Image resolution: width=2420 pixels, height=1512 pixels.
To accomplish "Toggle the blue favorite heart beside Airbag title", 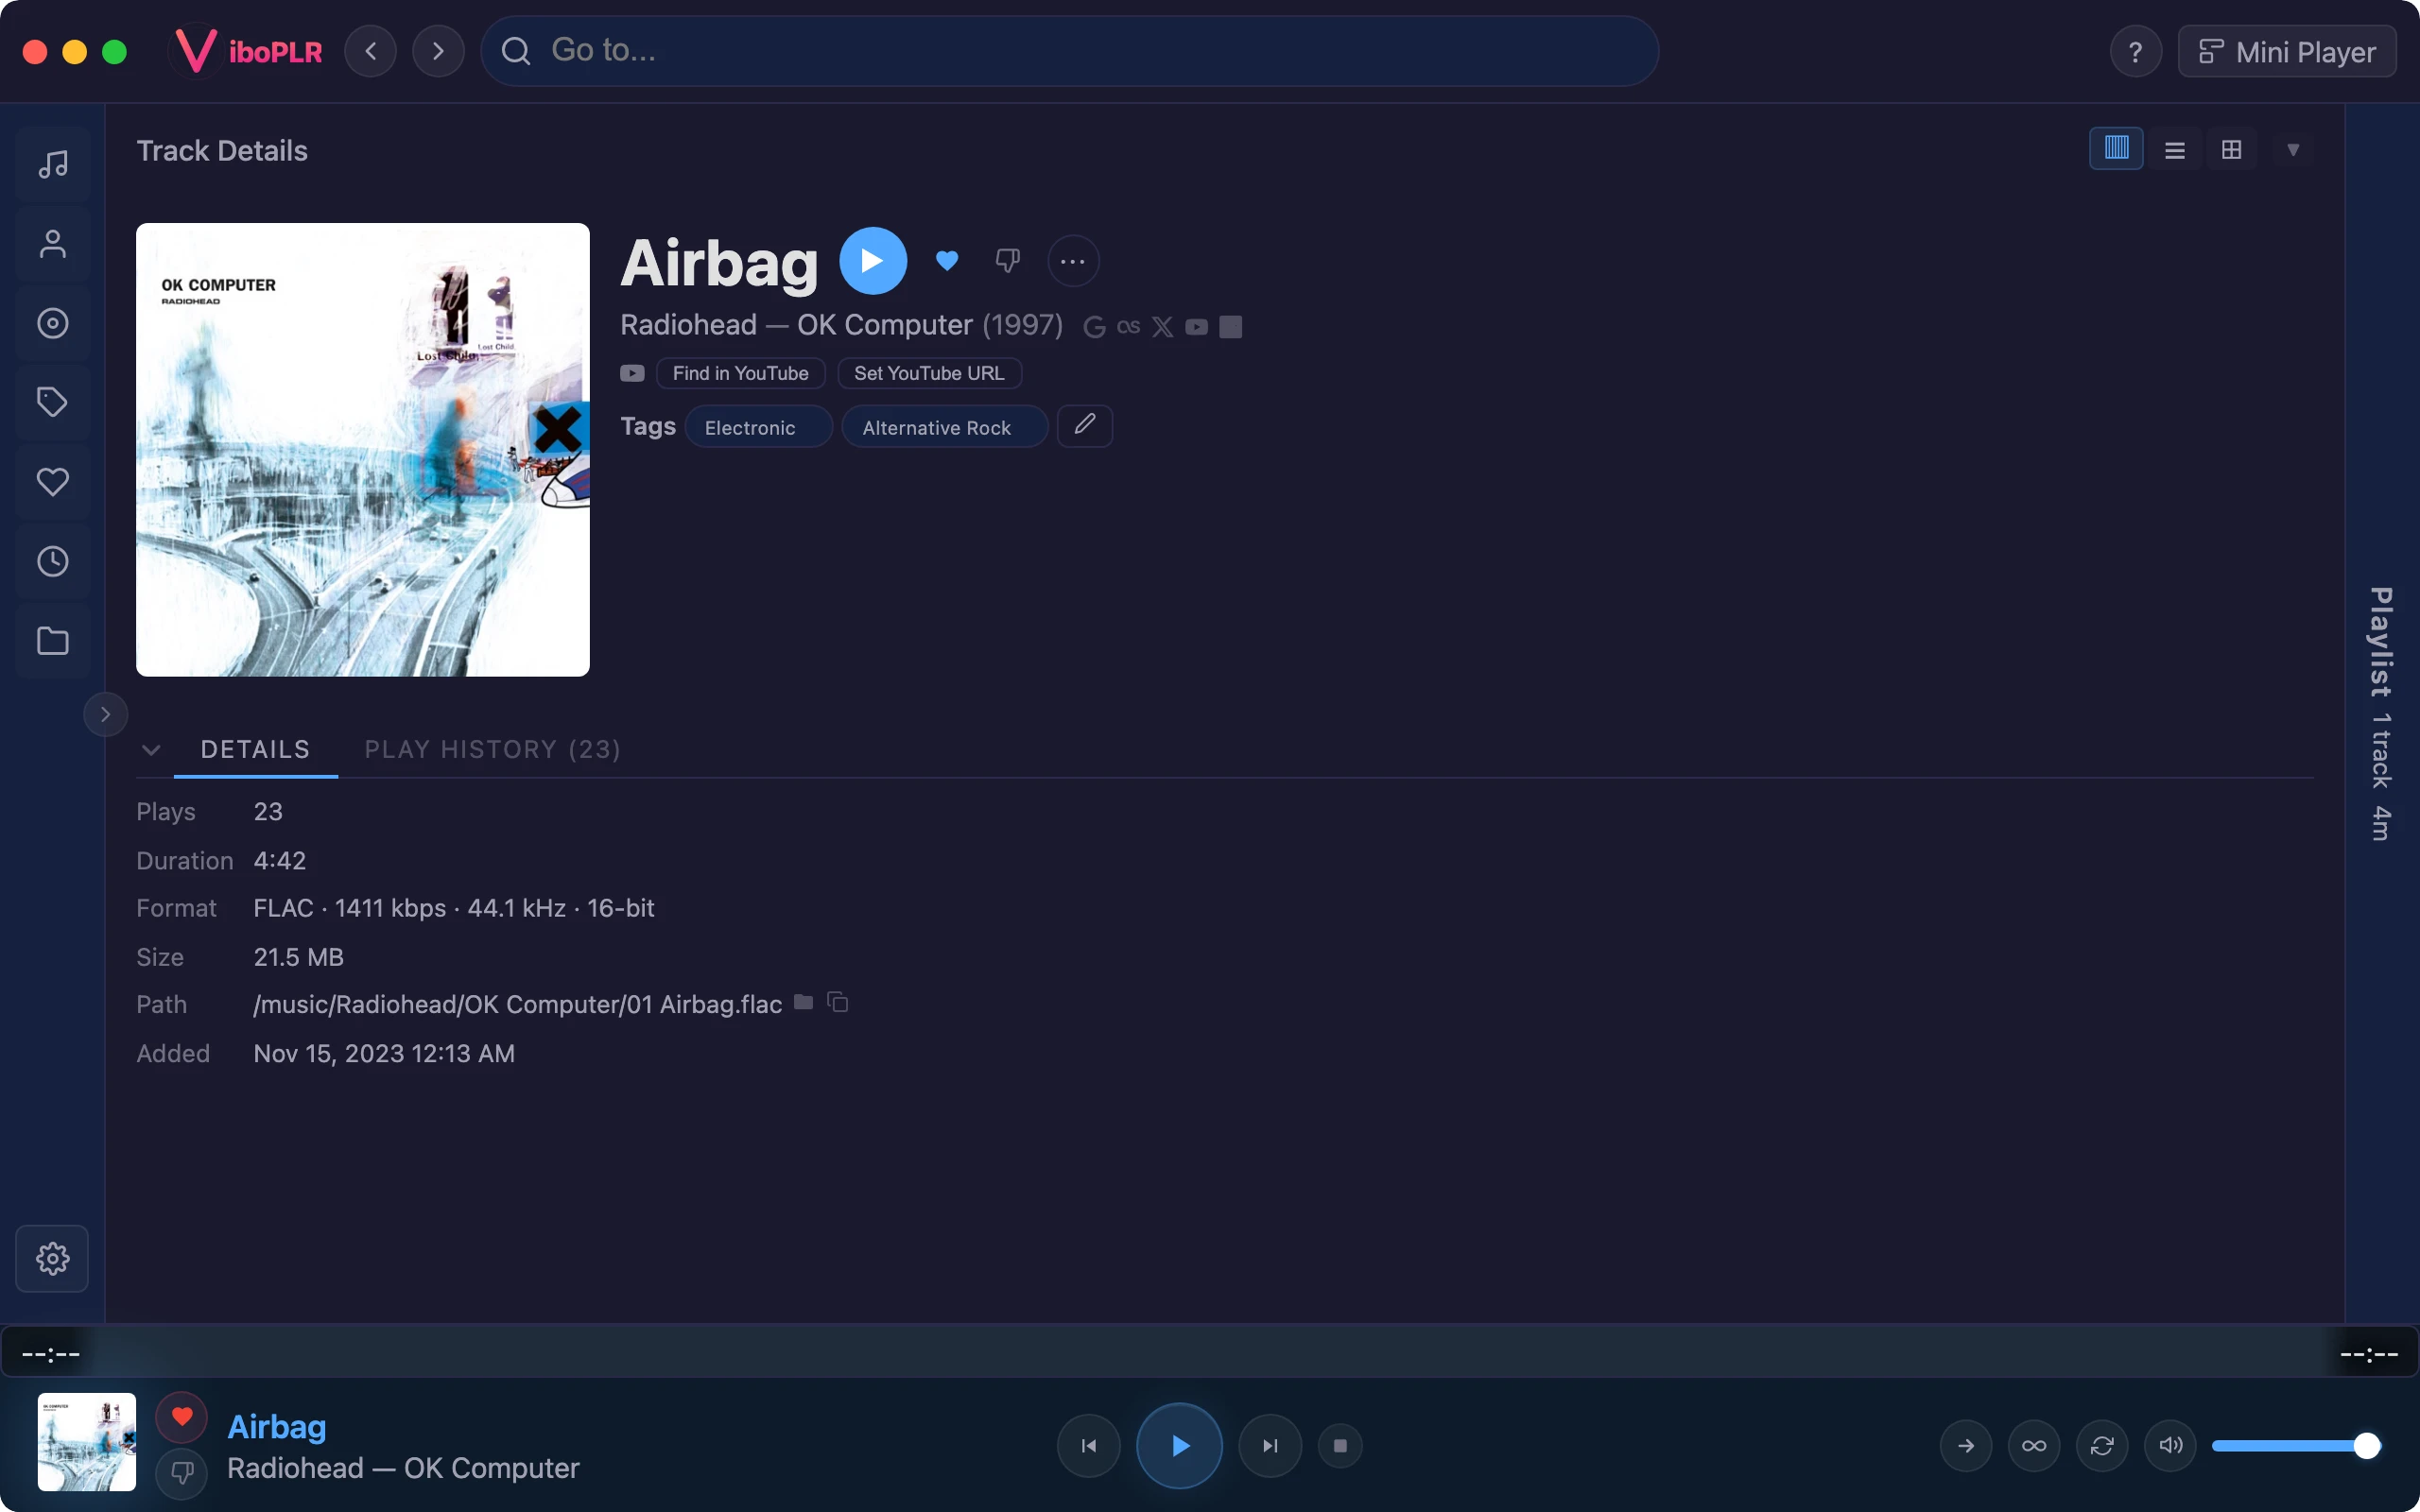I will [x=947, y=261].
